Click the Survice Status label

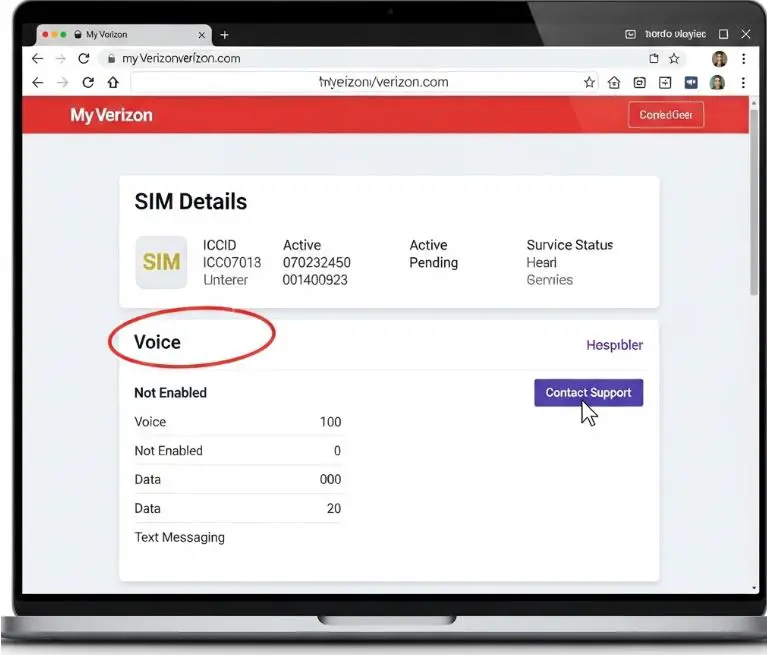[x=570, y=245]
